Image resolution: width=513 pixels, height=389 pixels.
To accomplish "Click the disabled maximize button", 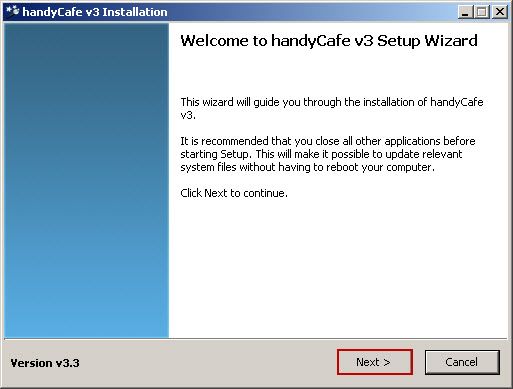I will click(482, 12).
